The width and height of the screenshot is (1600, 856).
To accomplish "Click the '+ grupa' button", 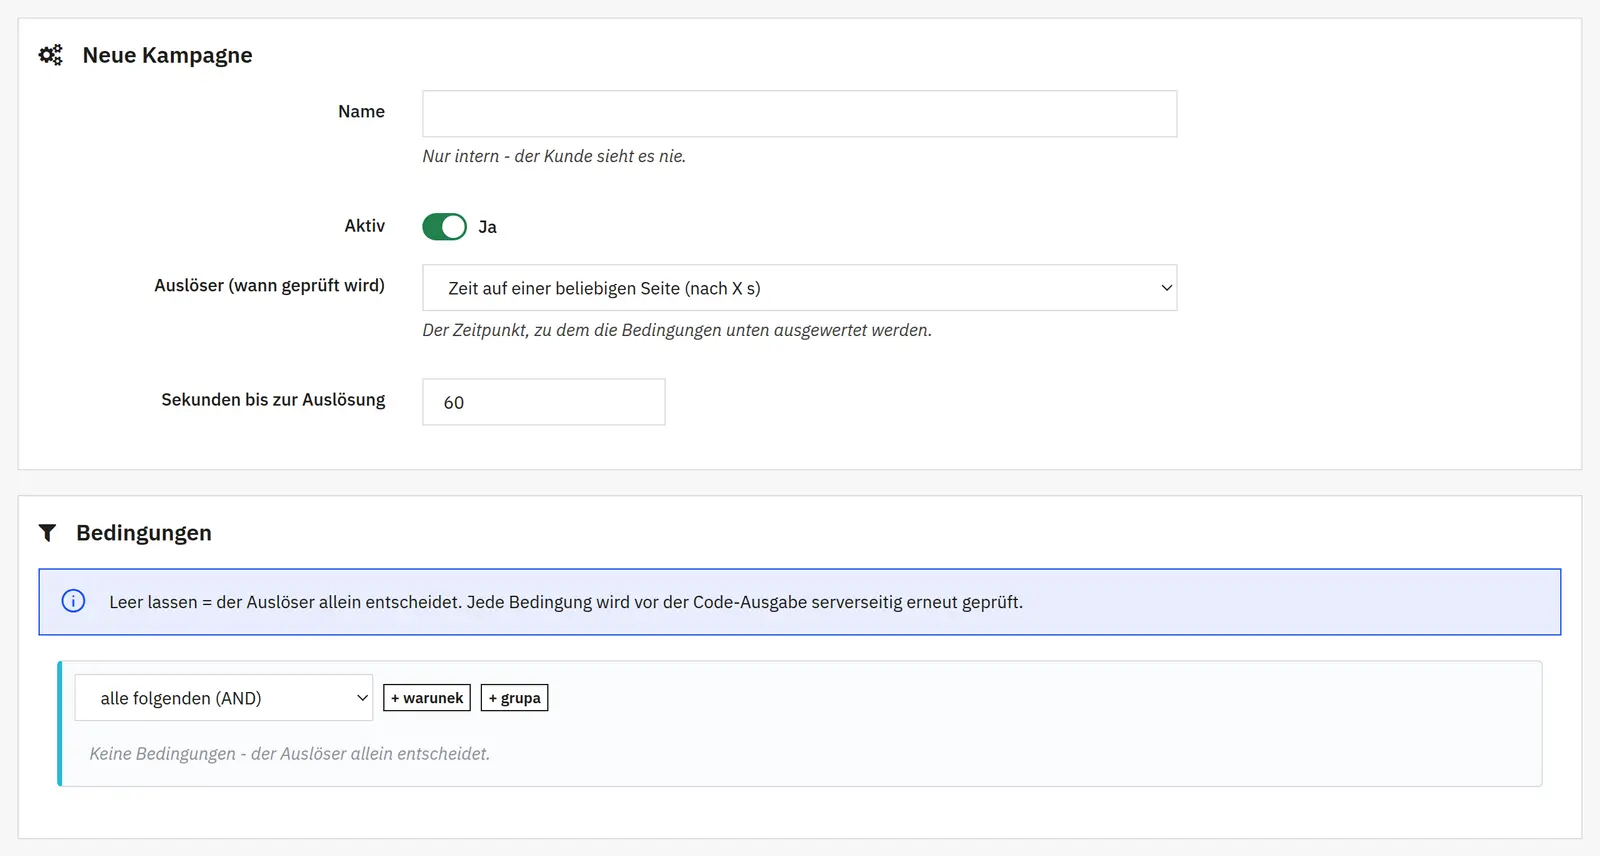I will pyautogui.click(x=514, y=698).
